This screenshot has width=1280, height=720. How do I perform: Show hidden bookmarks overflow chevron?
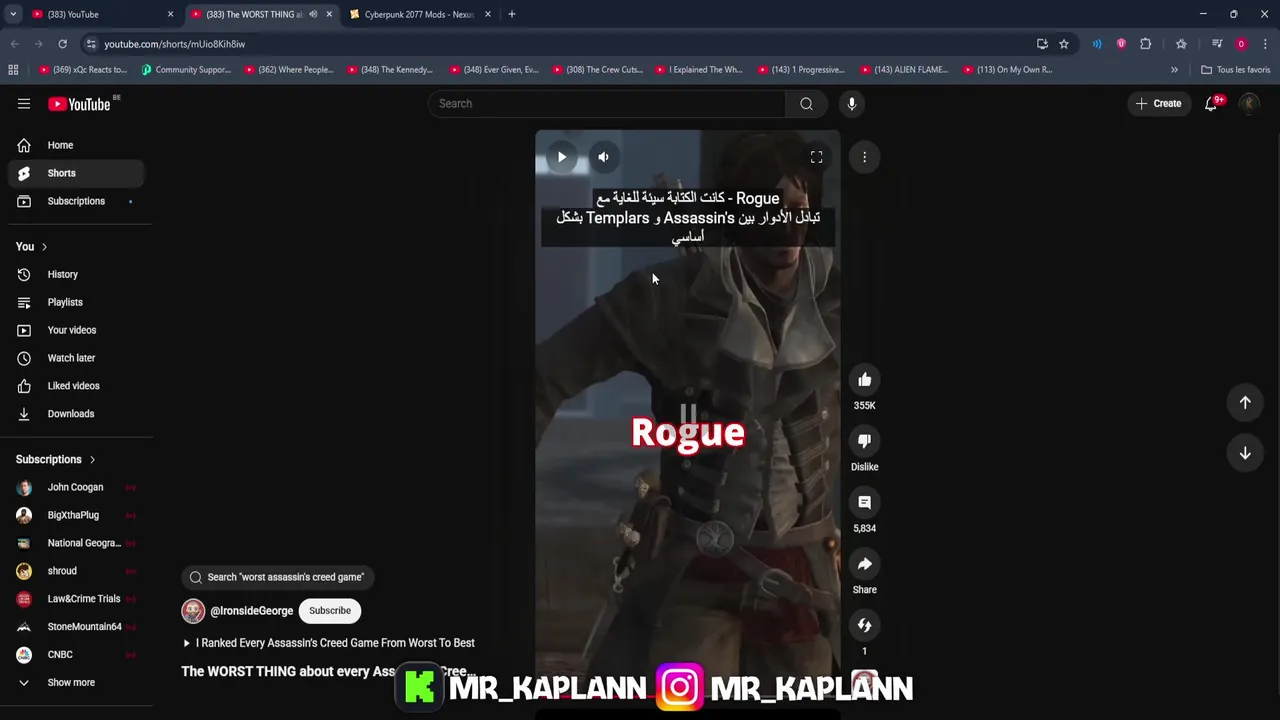click(x=1174, y=70)
